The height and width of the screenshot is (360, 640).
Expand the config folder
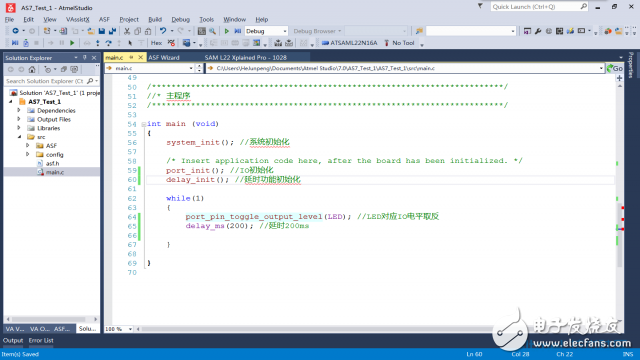[x=28, y=154]
